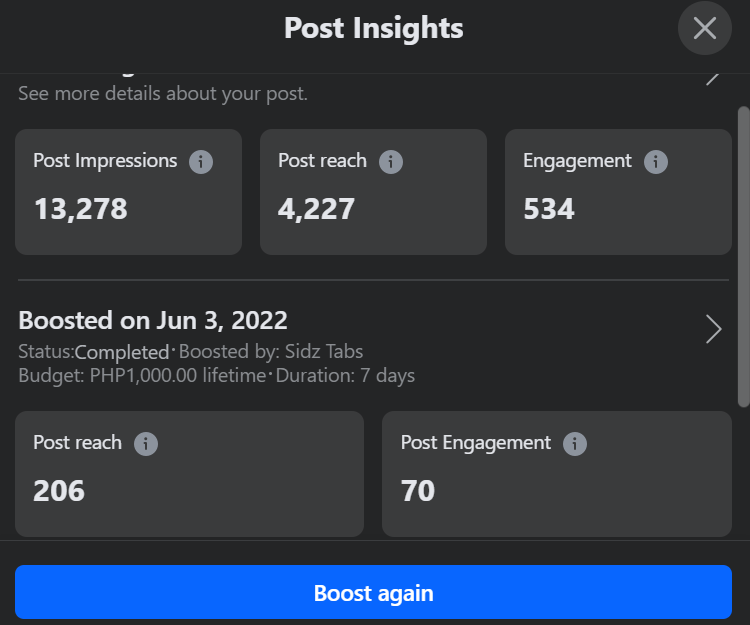Open the info tooltip next to Engagement 534
This screenshot has width=750, height=625.
pos(656,161)
